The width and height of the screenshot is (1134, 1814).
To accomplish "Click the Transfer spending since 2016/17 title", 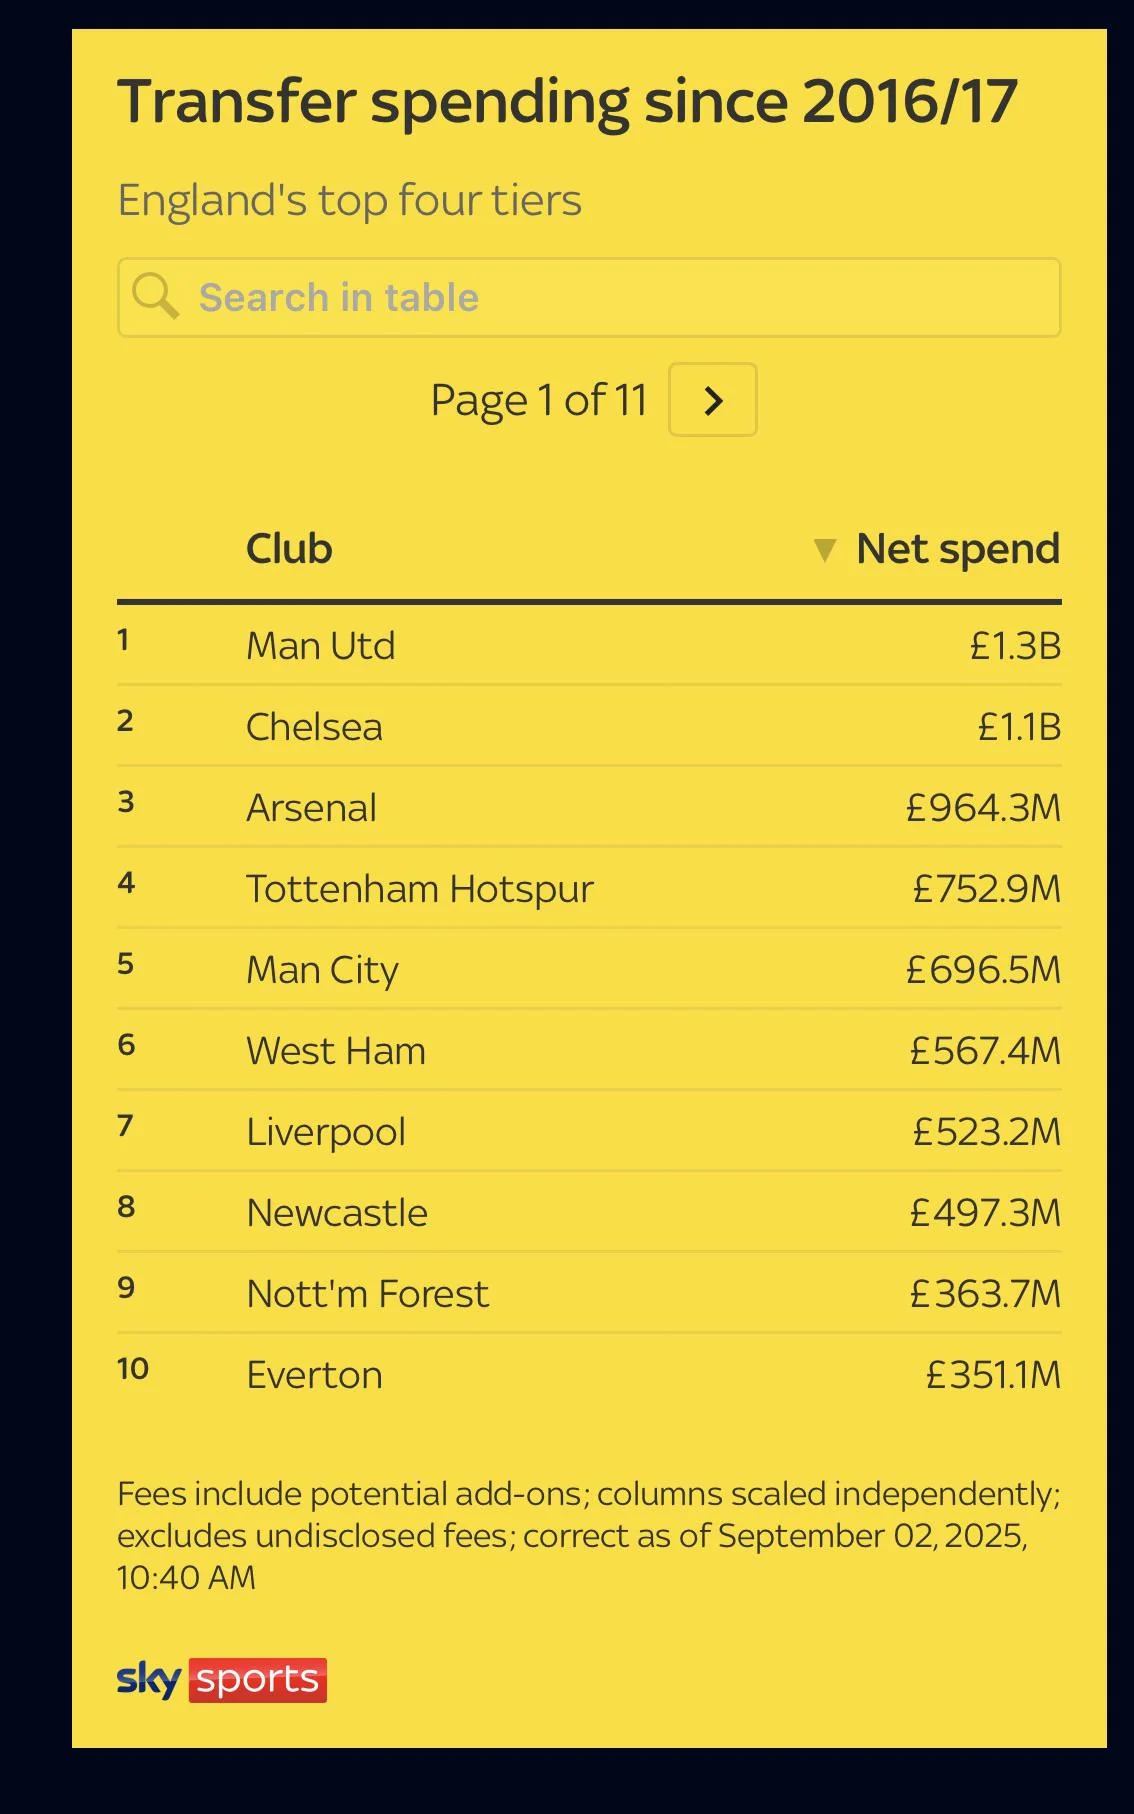I will point(568,102).
